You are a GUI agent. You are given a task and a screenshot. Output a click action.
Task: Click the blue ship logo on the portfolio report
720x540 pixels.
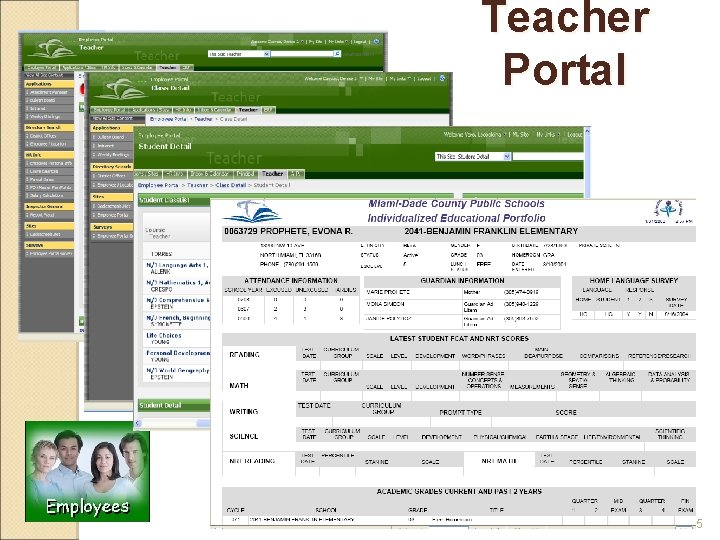point(252,212)
